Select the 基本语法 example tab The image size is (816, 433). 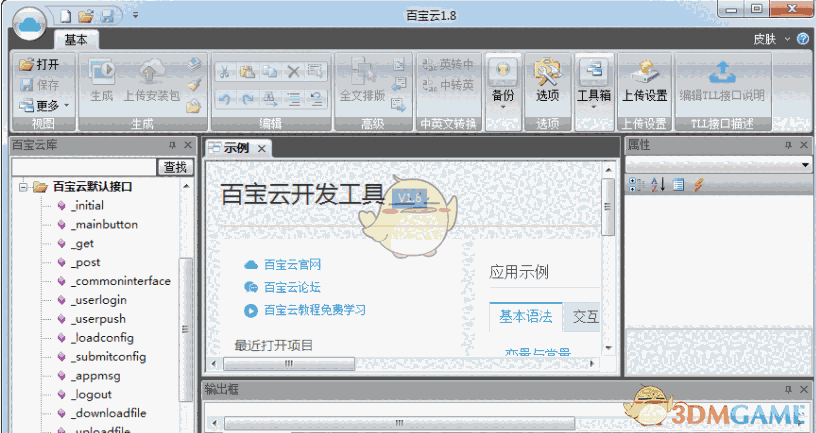526,316
